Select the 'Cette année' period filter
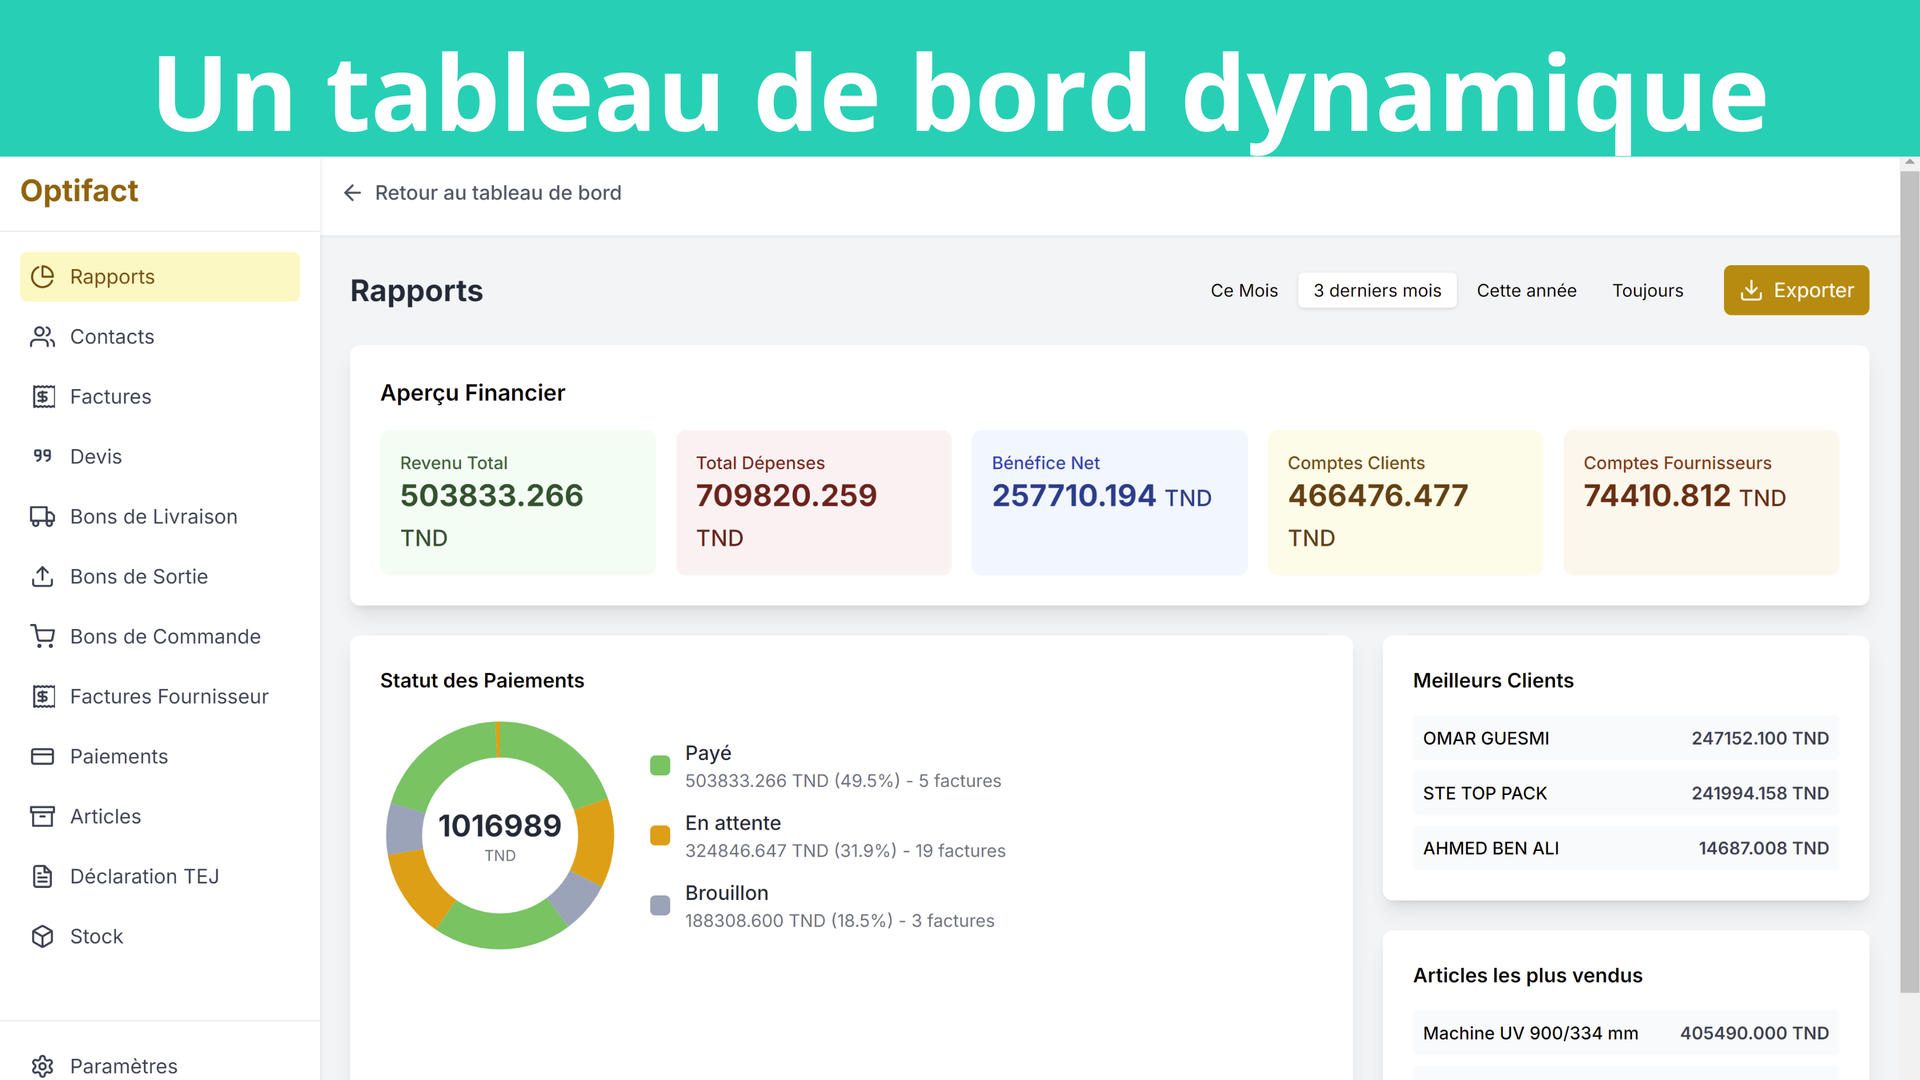Screen dimensions: 1920x1080 (x=1526, y=291)
